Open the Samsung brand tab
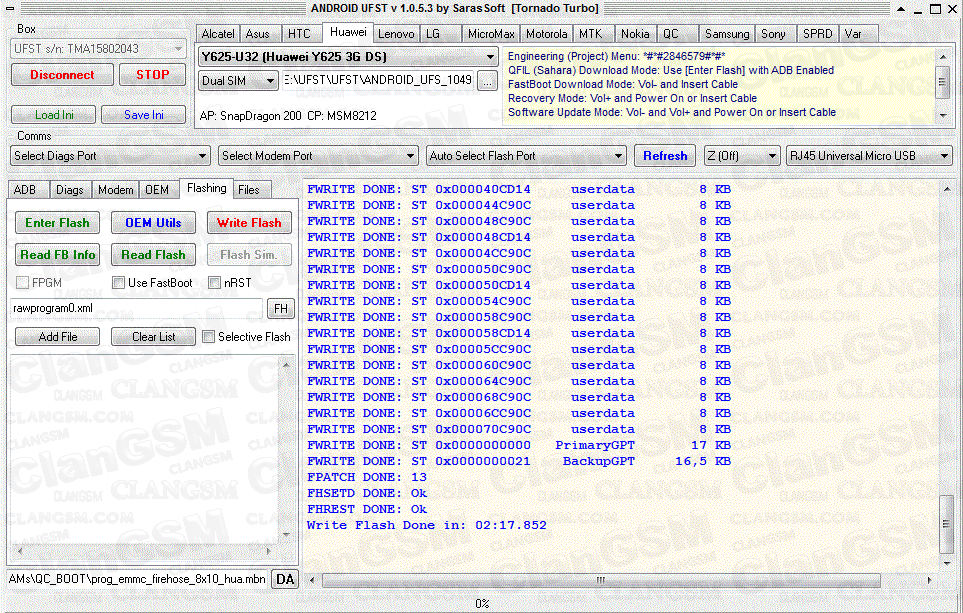Image resolution: width=963 pixels, height=613 pixels. coord(727,34)
